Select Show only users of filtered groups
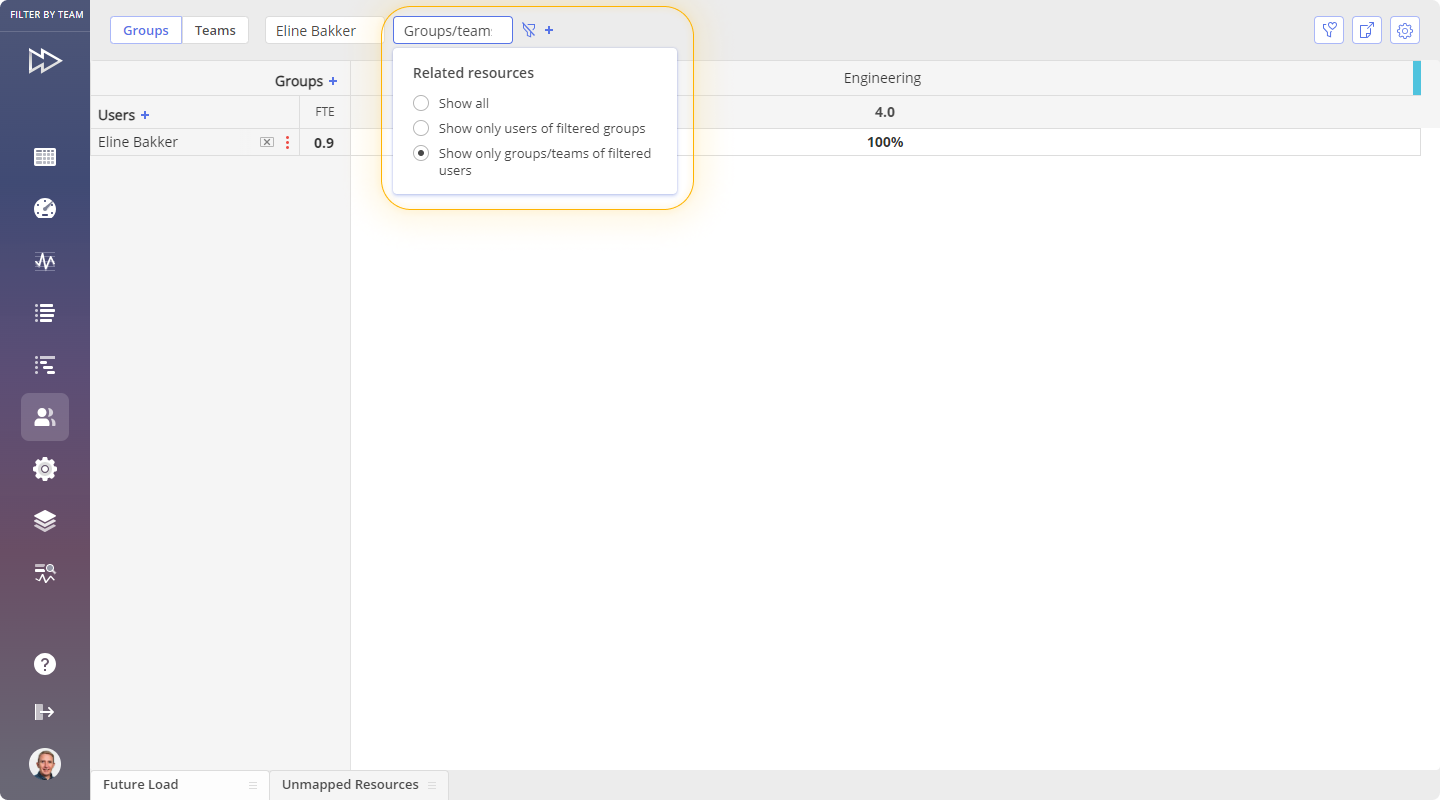Screen dimensions: 1440x800 [x=421, y=128]
